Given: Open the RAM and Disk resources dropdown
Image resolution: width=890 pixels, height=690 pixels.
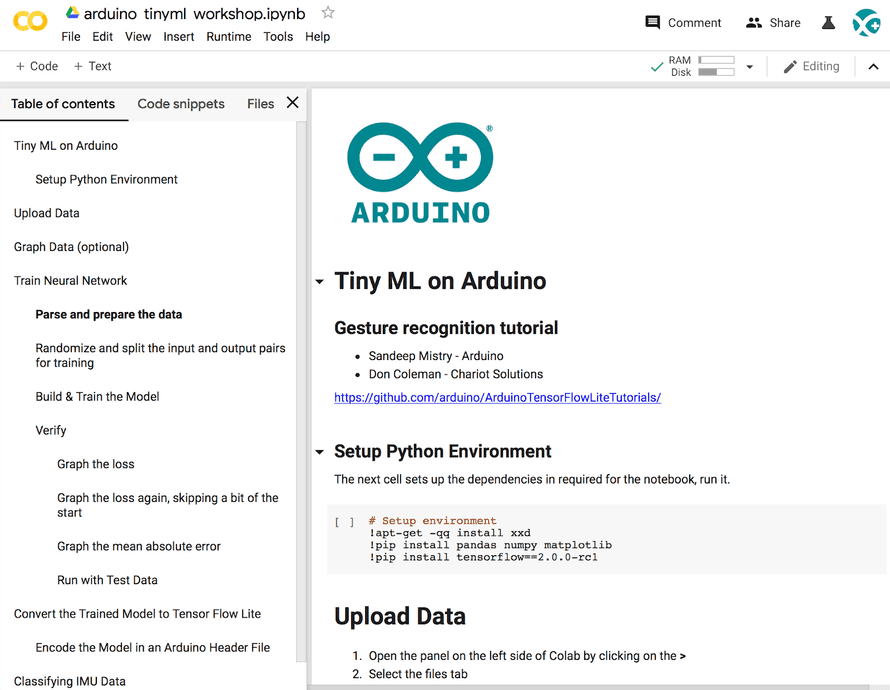Looking at the screenshot, I should (x=748, y=66).
